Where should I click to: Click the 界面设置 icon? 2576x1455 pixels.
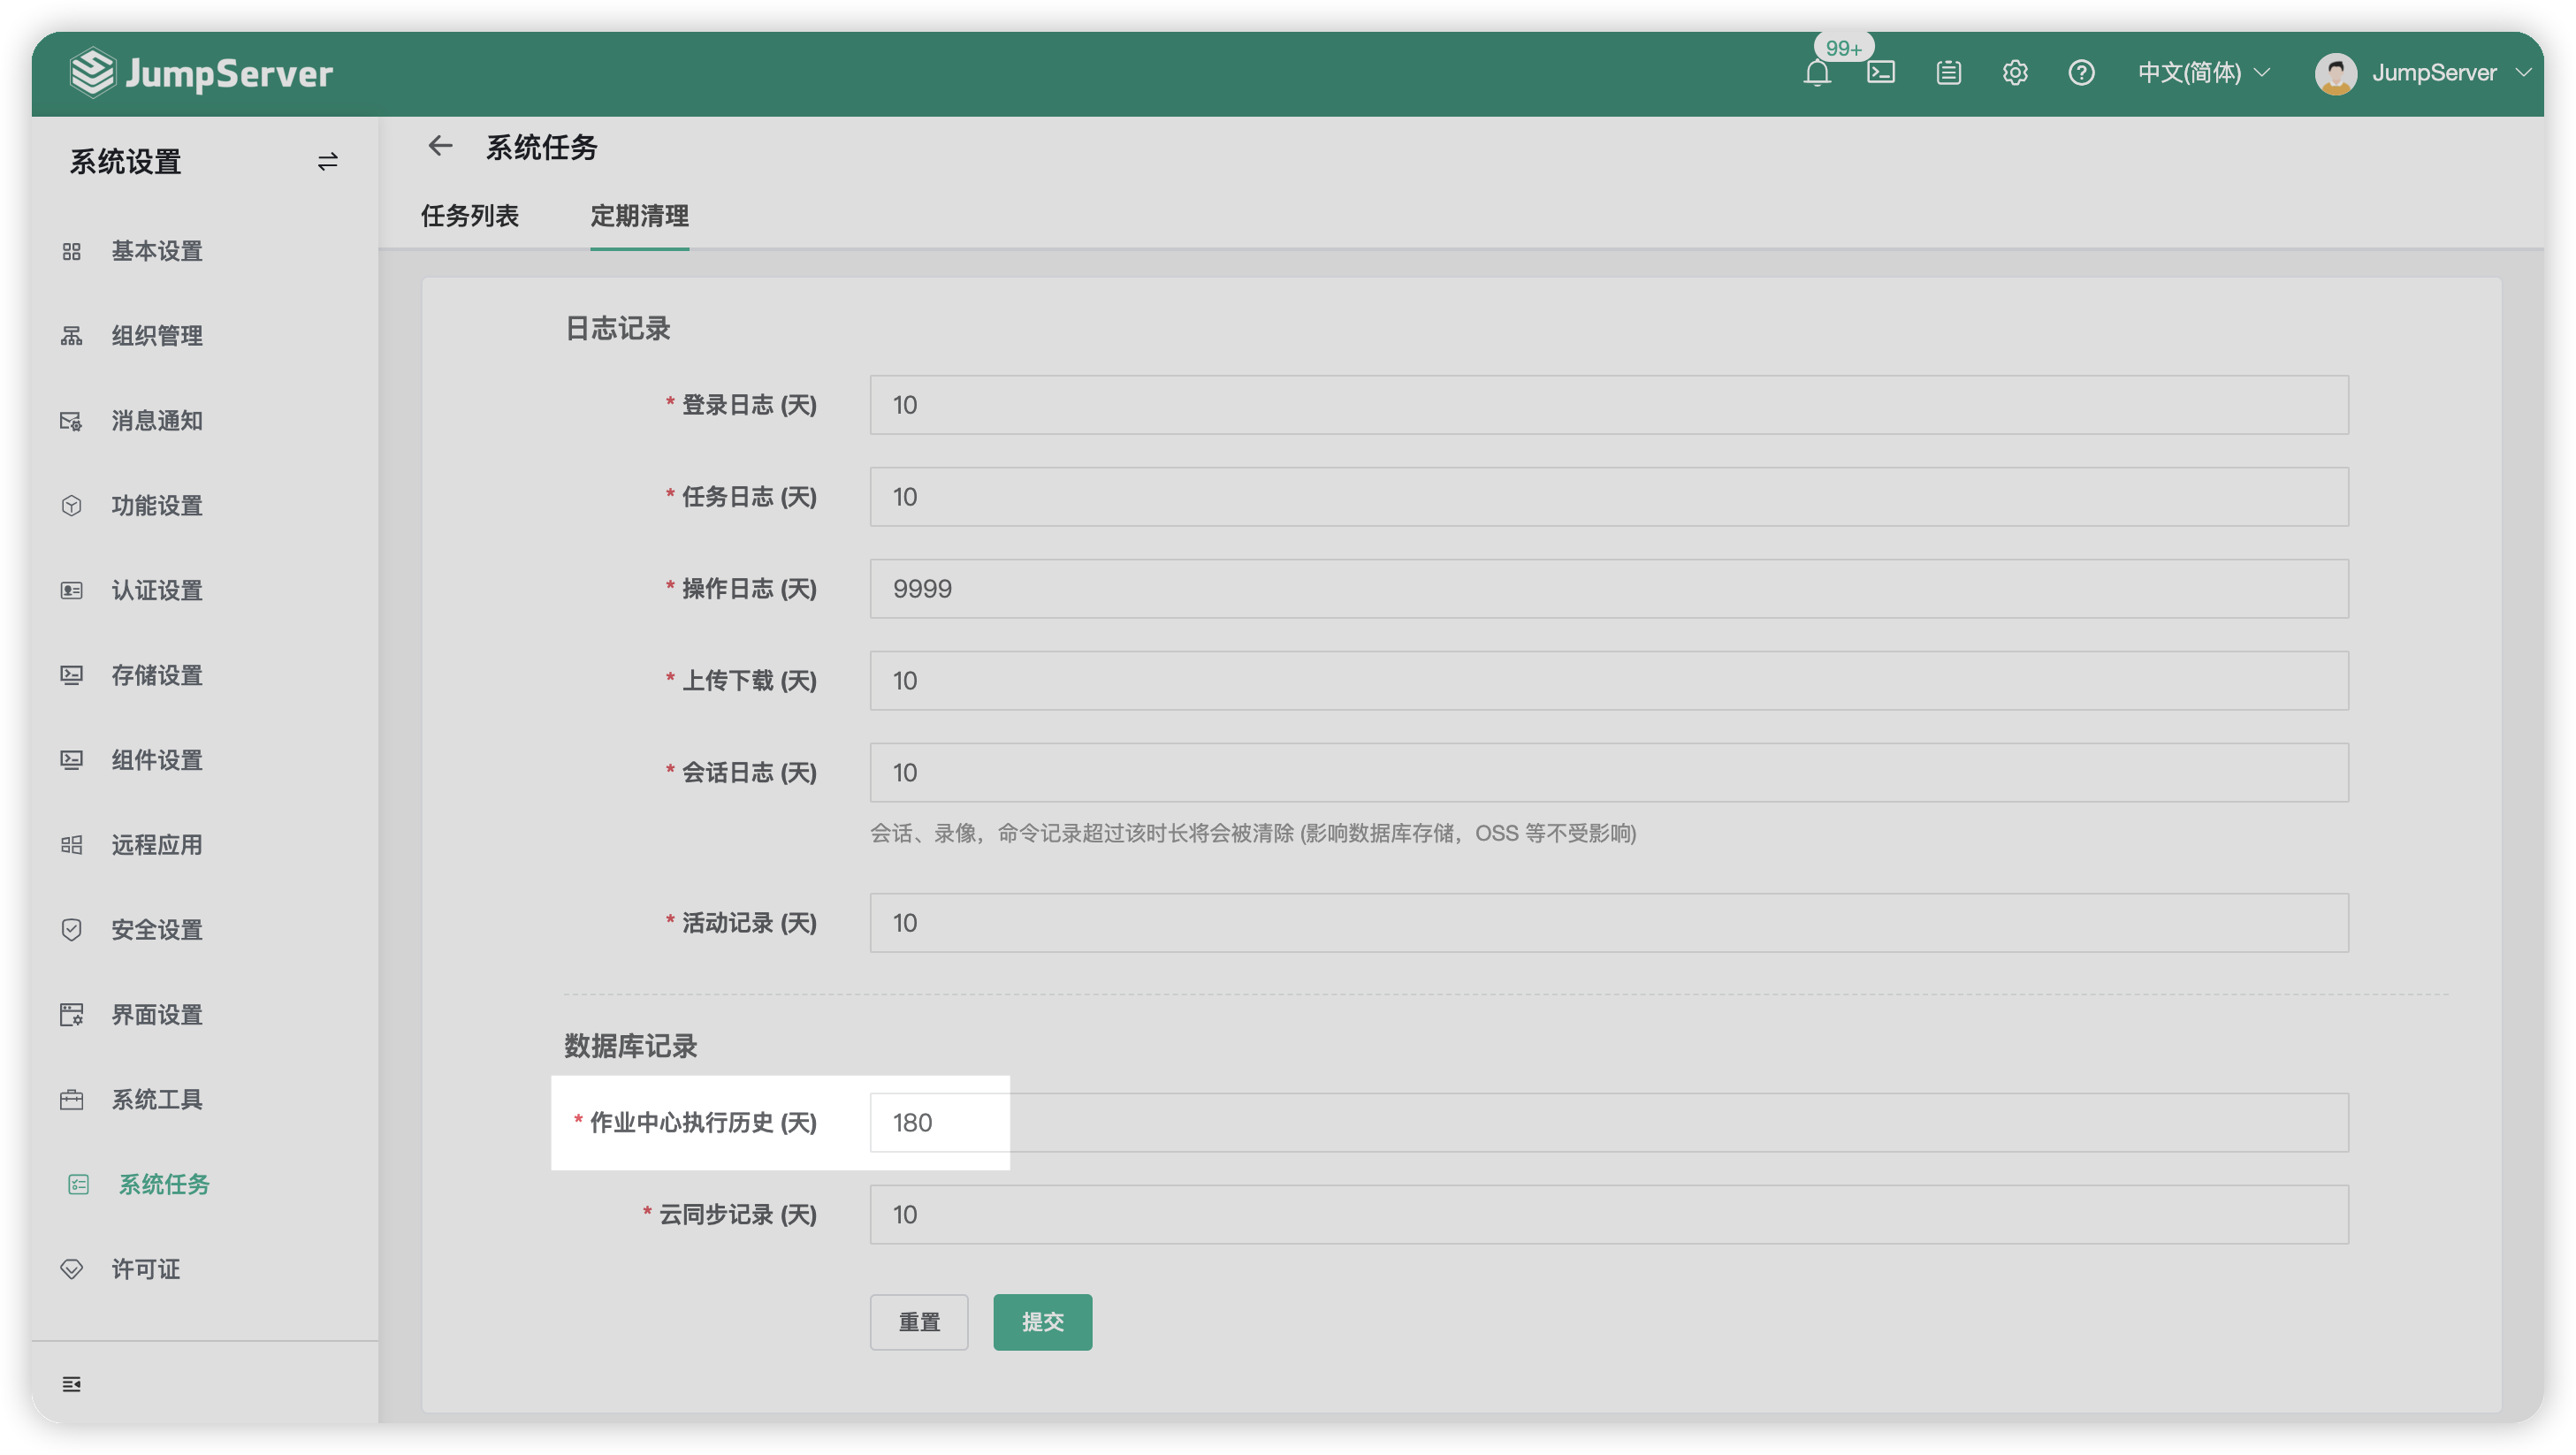pyautogui.click(x=71, y=1015)
